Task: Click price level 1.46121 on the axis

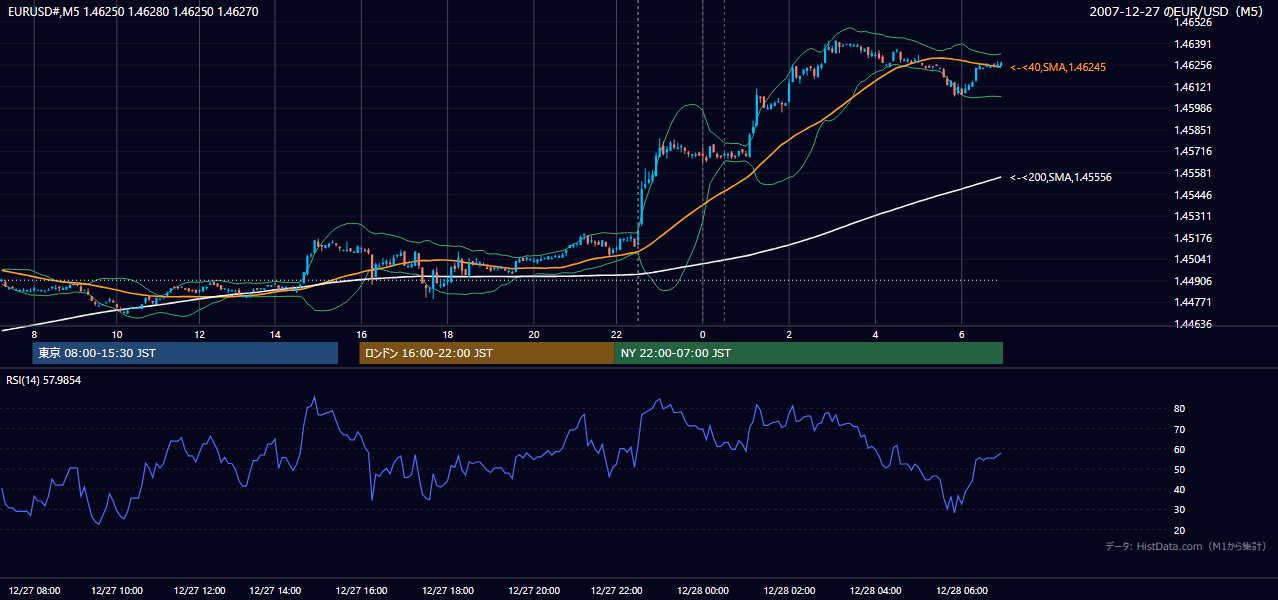Action: tap(1193, 87)
